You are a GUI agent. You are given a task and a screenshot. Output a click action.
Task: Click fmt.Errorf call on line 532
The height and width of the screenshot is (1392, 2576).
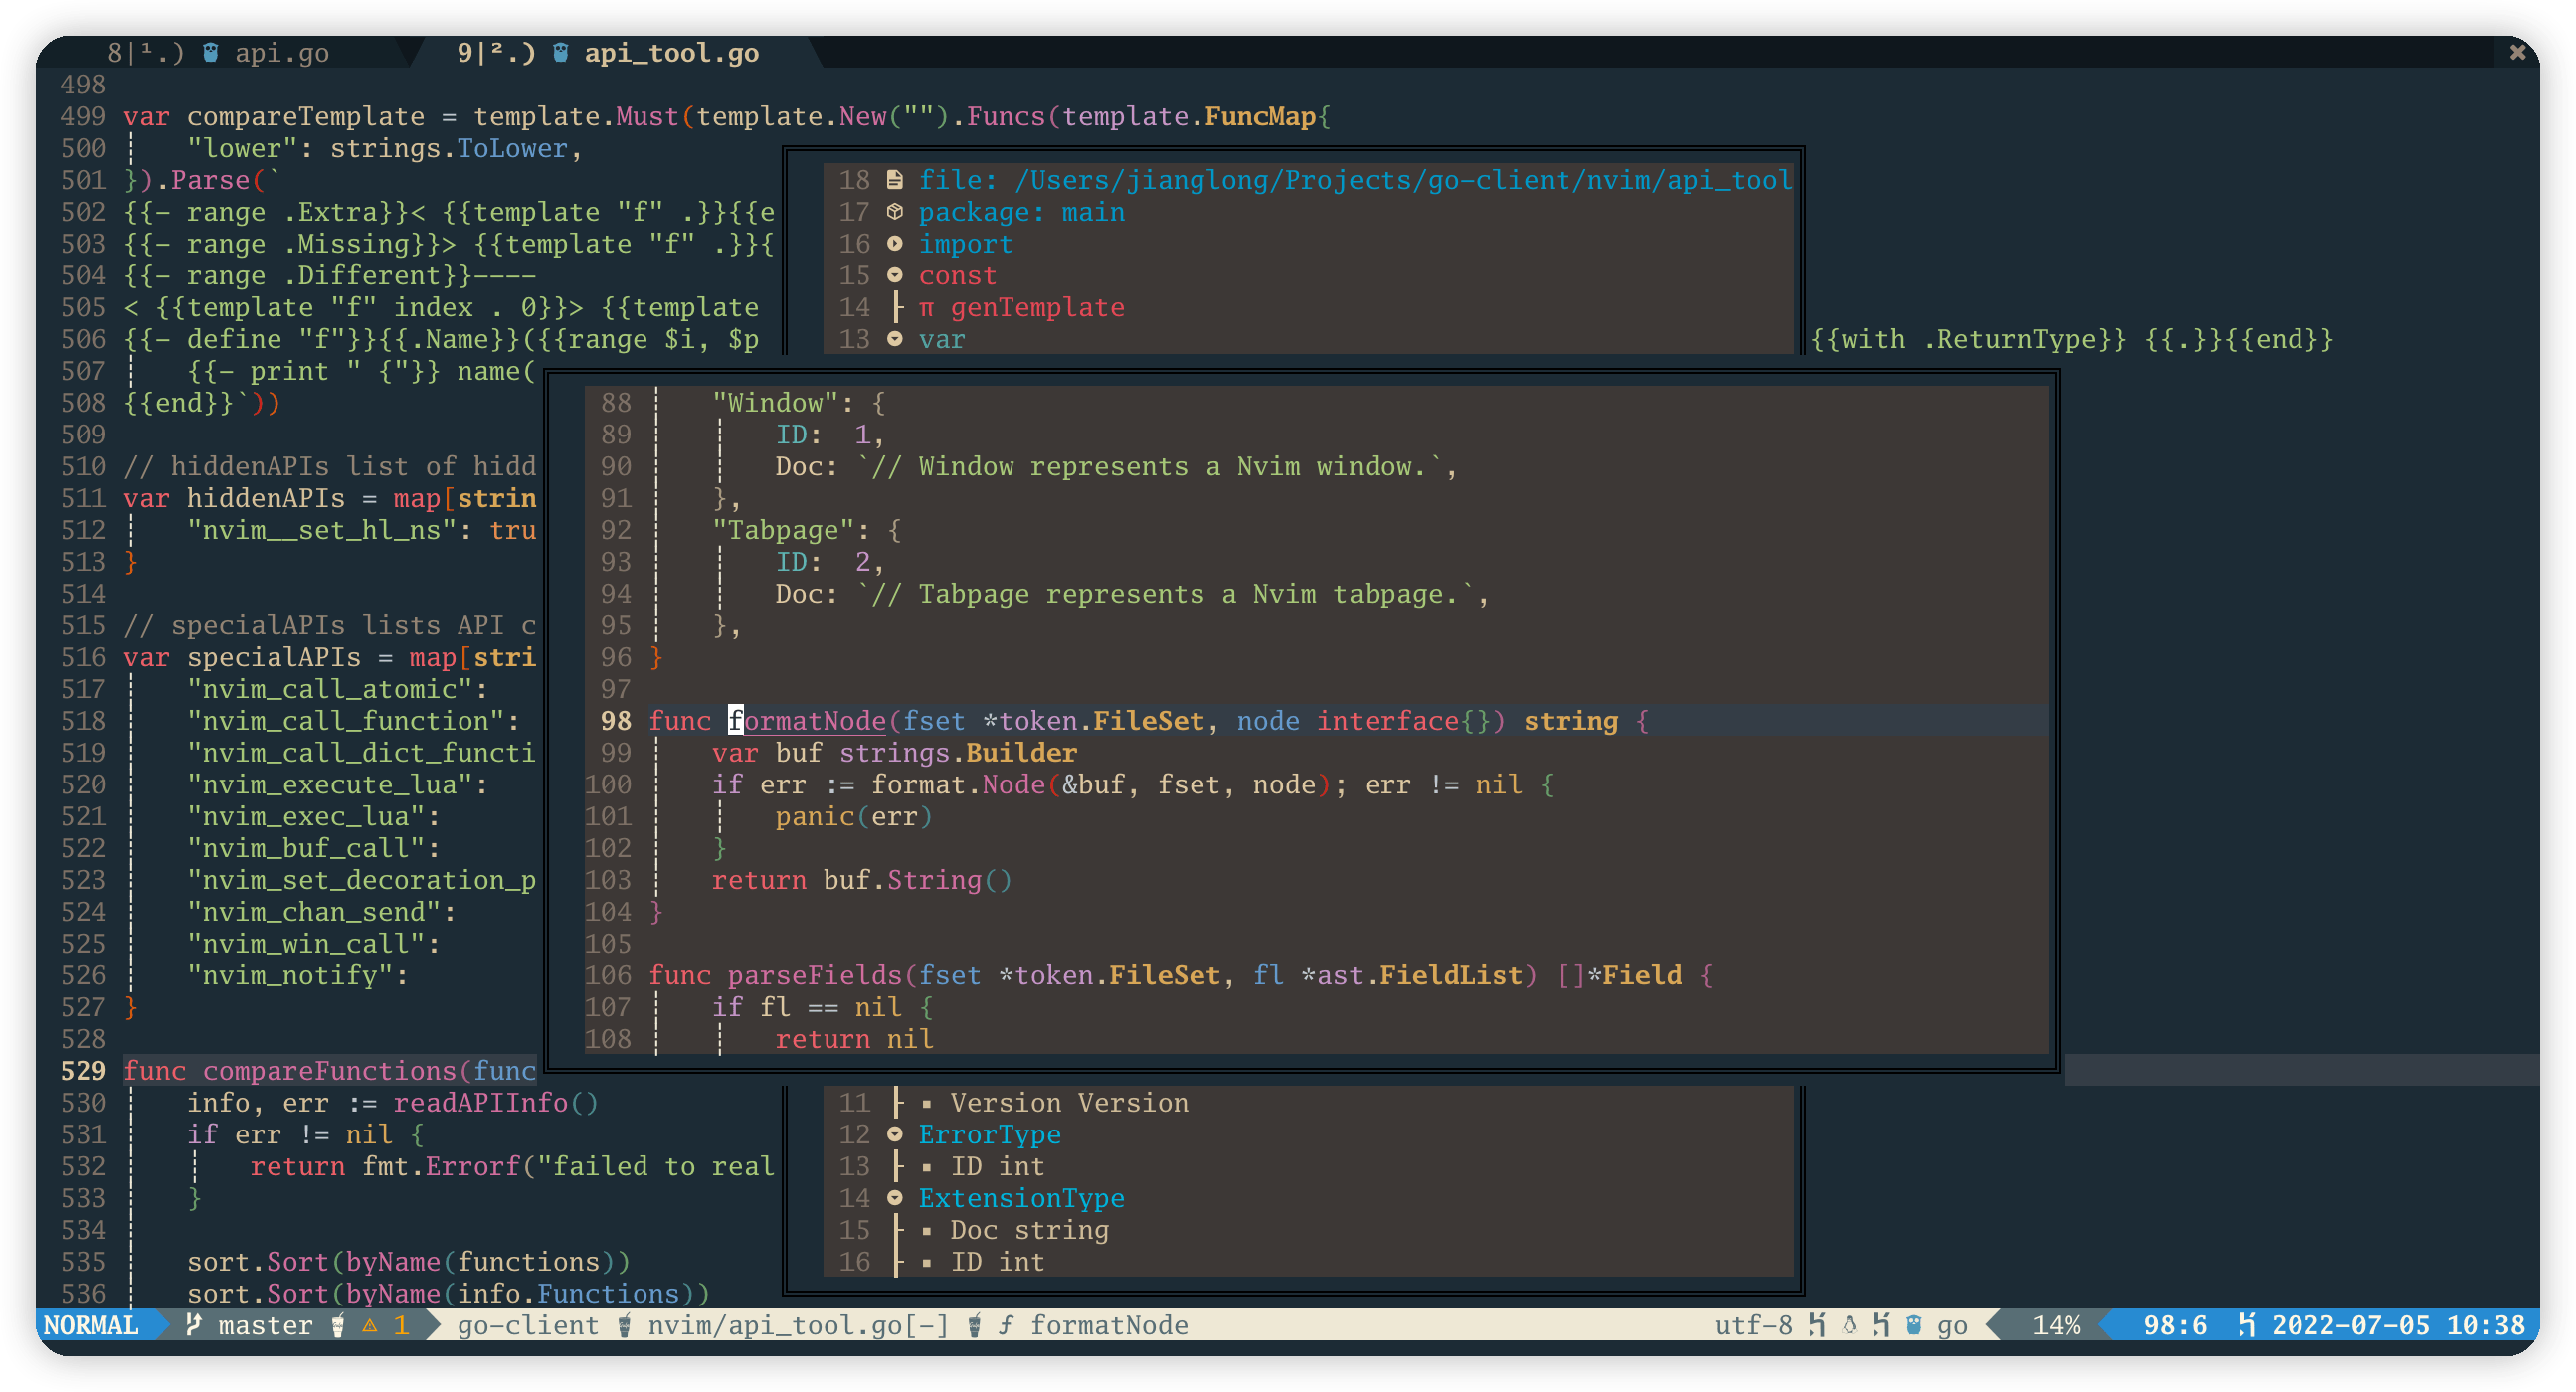tap(440, 1167)
